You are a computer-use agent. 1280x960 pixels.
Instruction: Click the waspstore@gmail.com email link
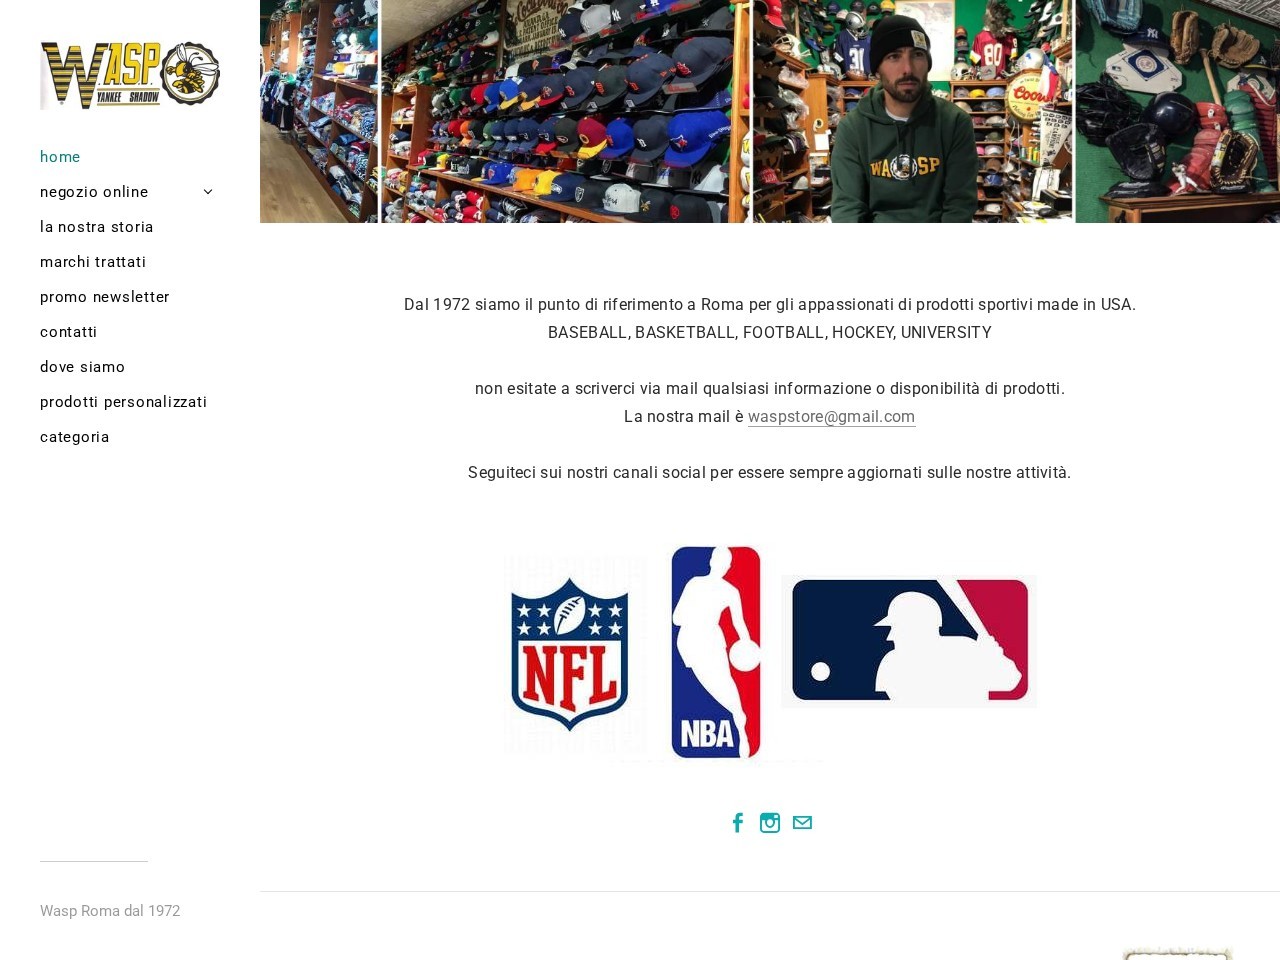pos(831,417)
